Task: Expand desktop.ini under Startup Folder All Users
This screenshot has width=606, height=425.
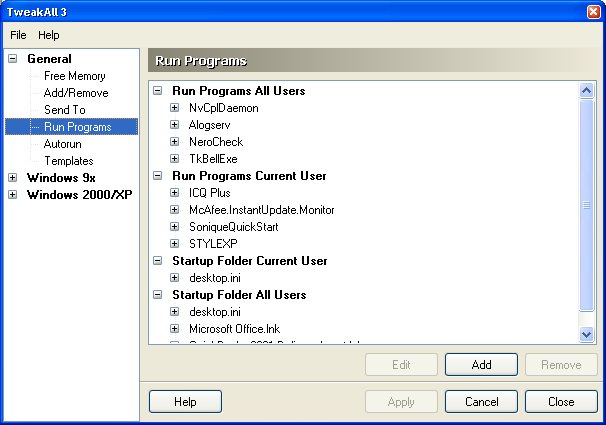Action: click(175, 312)
